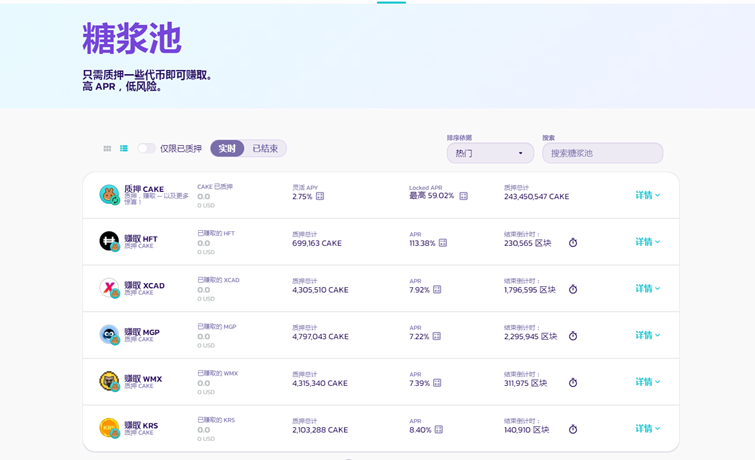Click the 赚取 HFT pool title
Viewport: 755px width, 460px height.
141,238
